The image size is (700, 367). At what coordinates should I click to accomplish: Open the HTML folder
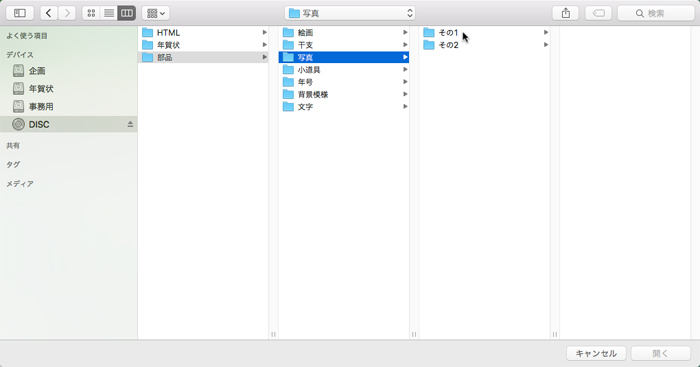coord(203,33)
